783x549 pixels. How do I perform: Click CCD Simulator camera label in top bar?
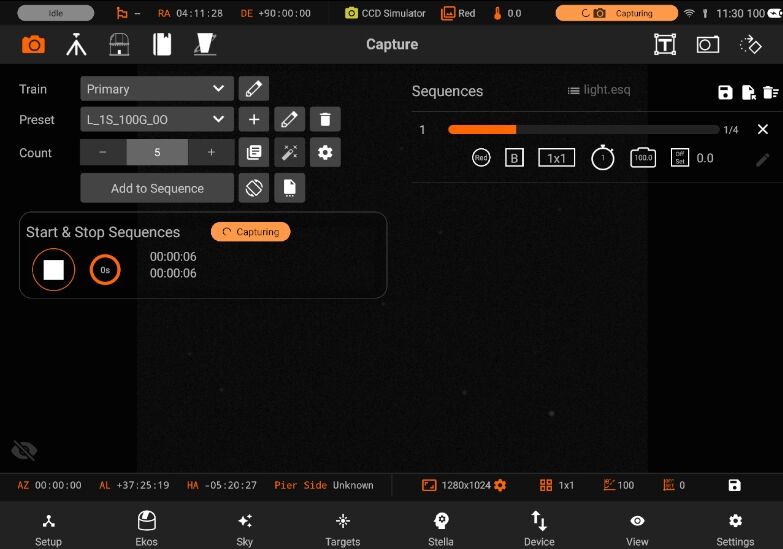(386, 13)
